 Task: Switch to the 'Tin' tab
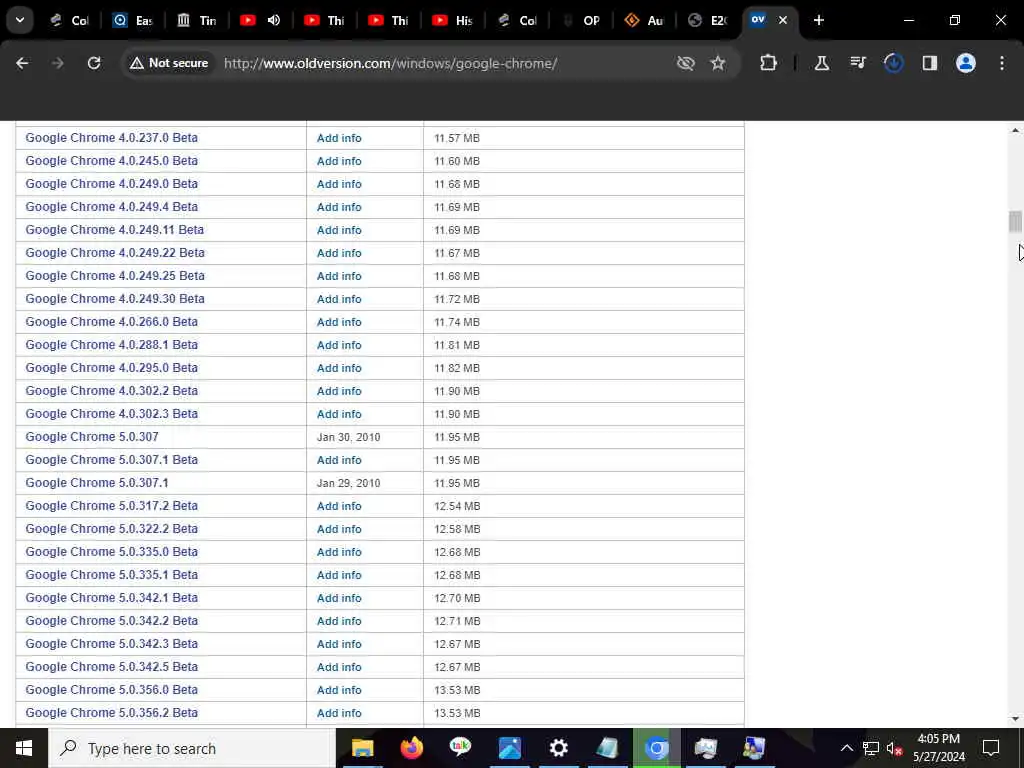point(197,20)
